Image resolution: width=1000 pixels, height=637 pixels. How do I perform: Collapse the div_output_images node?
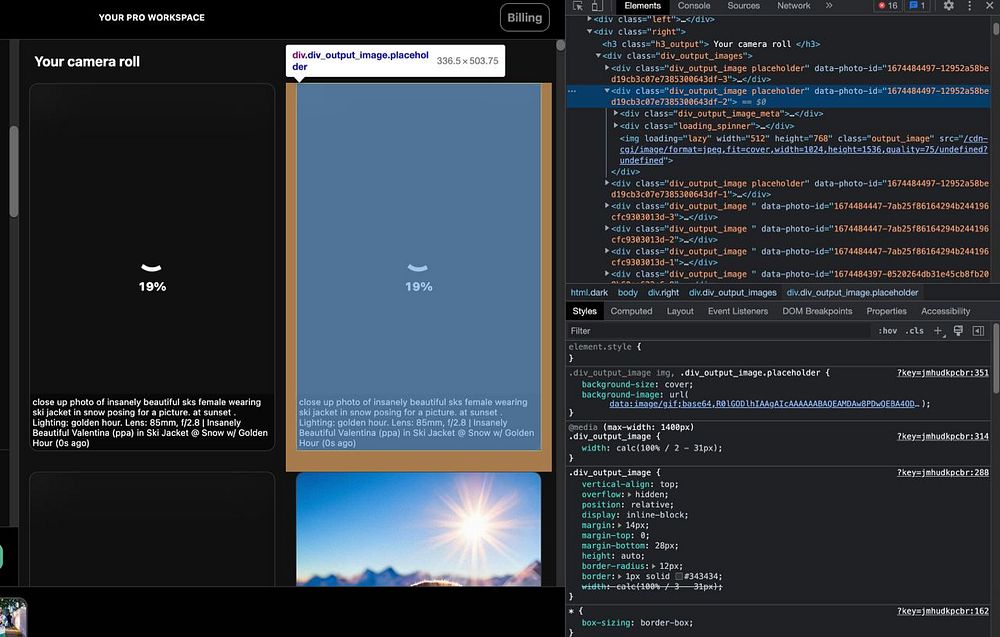pyautogui.click(x=598, y=56)
